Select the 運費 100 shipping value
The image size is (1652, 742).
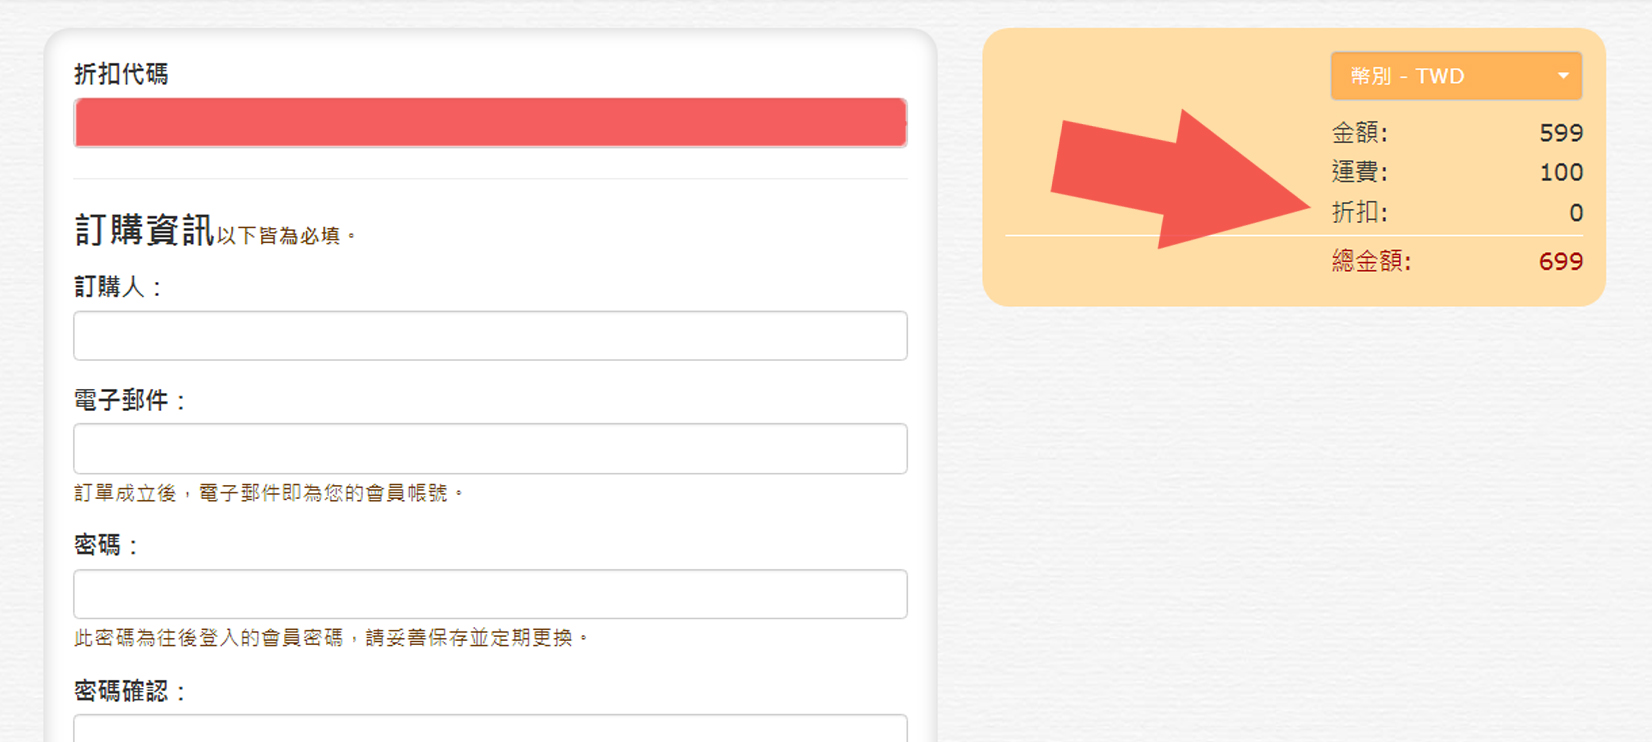(x=1561, y=172)
